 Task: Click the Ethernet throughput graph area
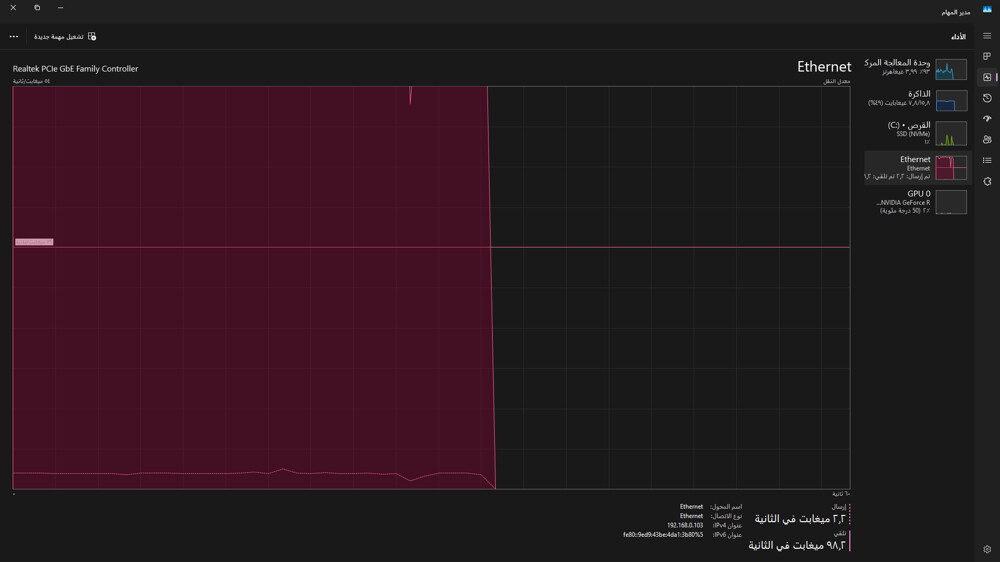(x=431, y=288)
